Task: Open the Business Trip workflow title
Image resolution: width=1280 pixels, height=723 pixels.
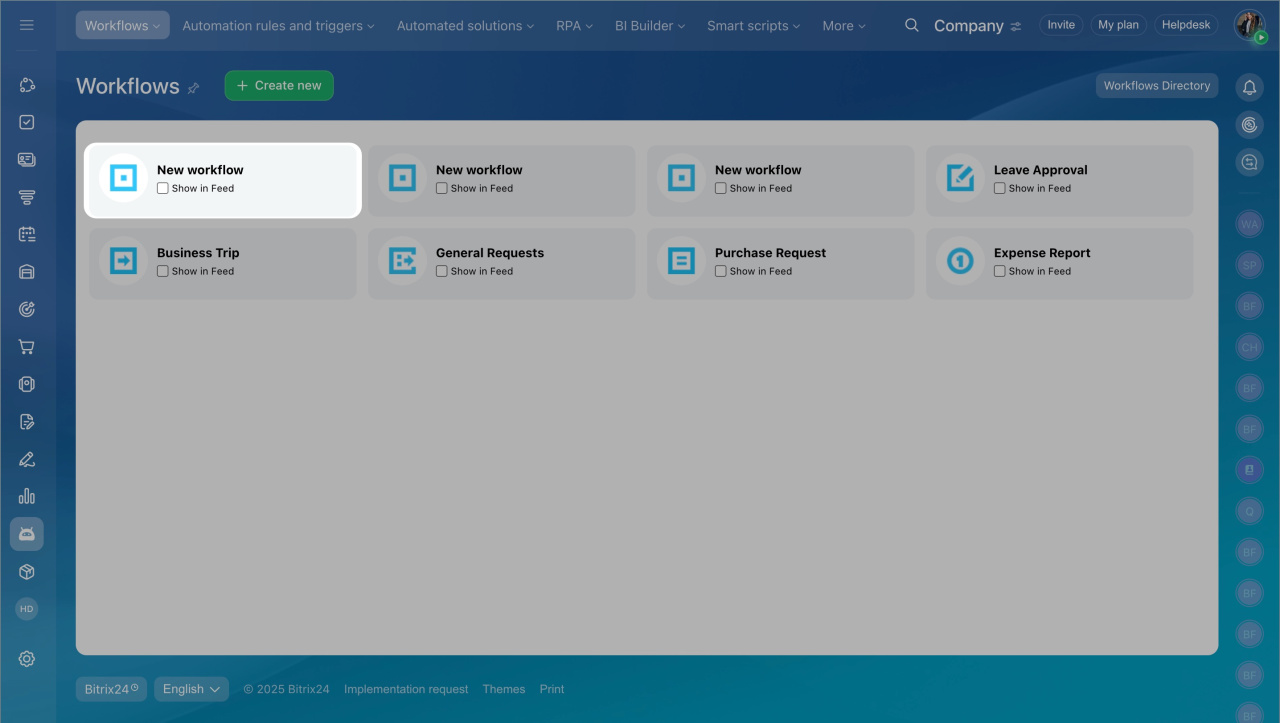Action: [x=198, y=253]
